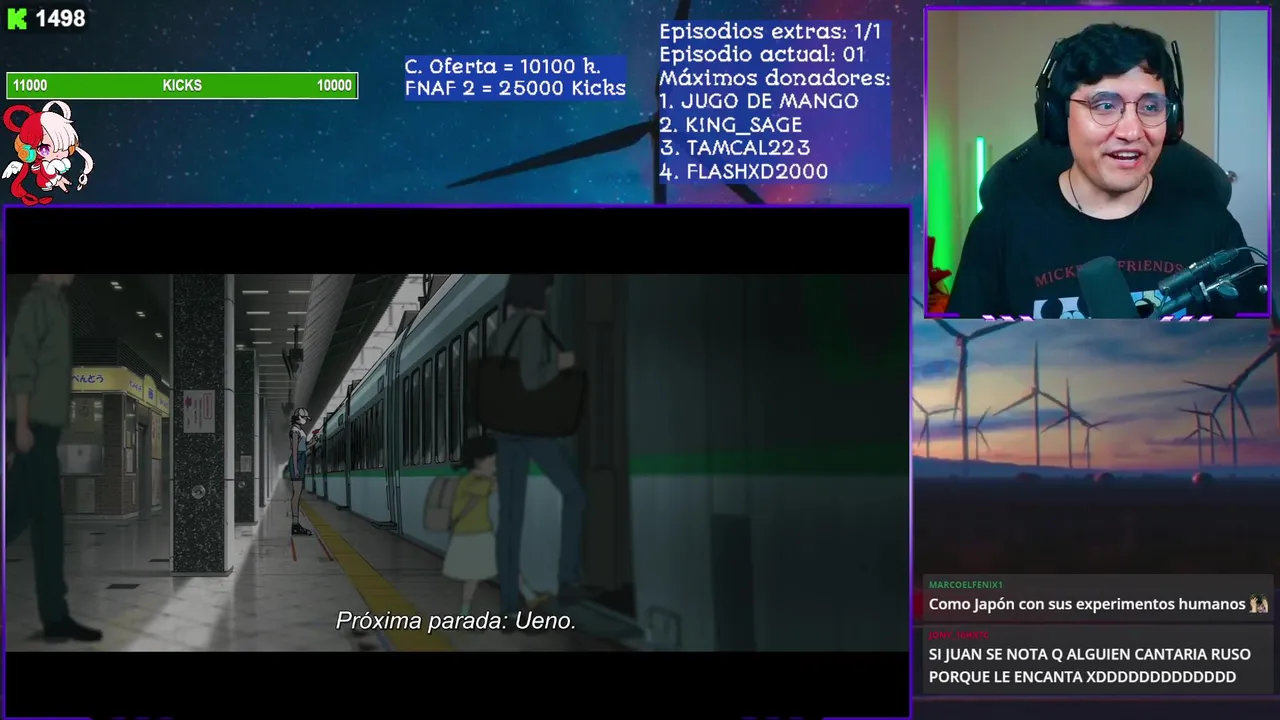
Task: Click the red chat username above 'SI JUAN'
Action: pos(958,635)
